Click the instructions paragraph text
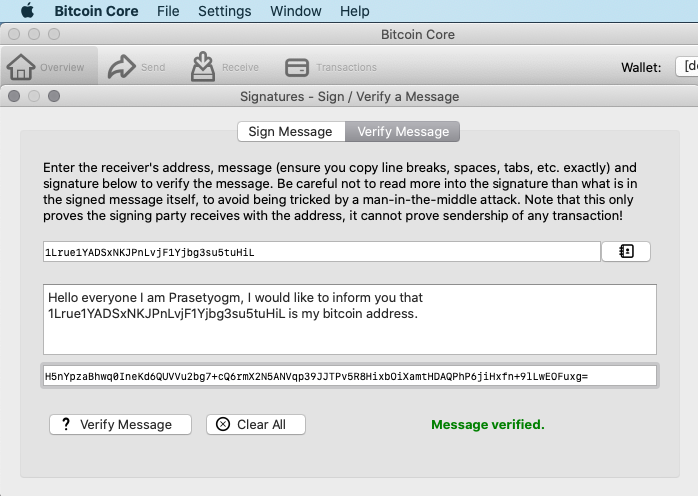Image resolution: width=698 pixels, height=496 pixels. click(x=340, y=191)
